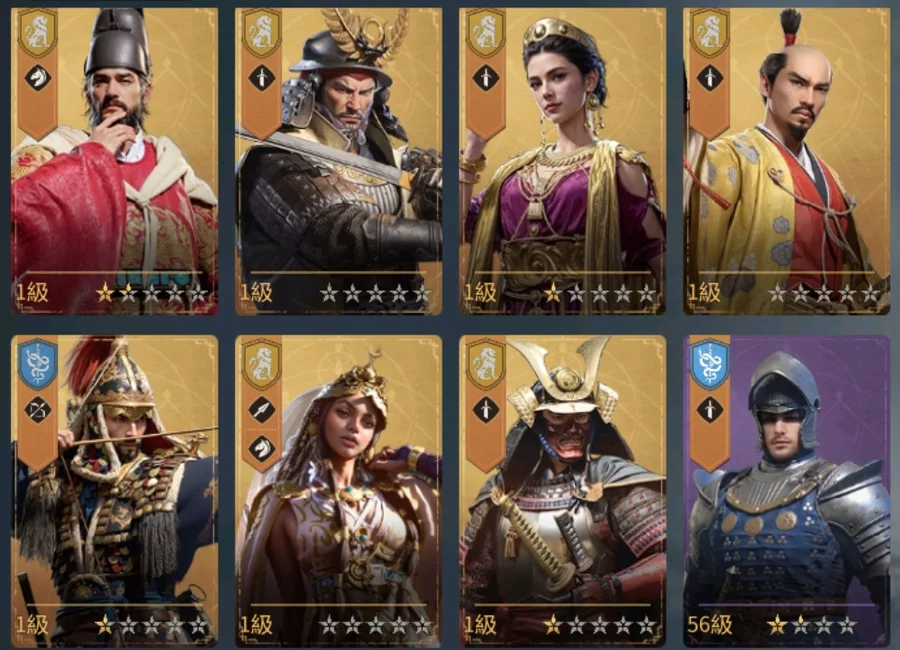Select the red-mask samurai hero card

click(562, 491)
